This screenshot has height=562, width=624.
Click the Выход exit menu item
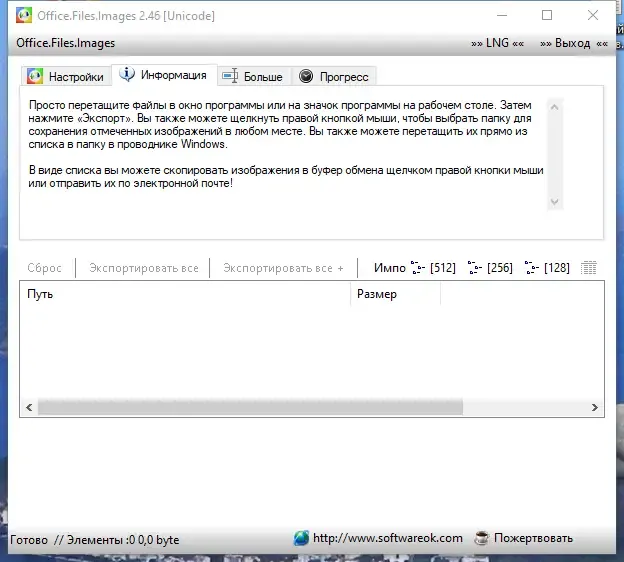pos(573,43)
